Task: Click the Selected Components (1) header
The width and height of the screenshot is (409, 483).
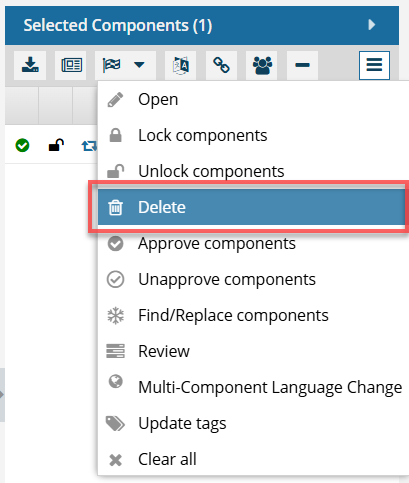Action: (118, 25)
